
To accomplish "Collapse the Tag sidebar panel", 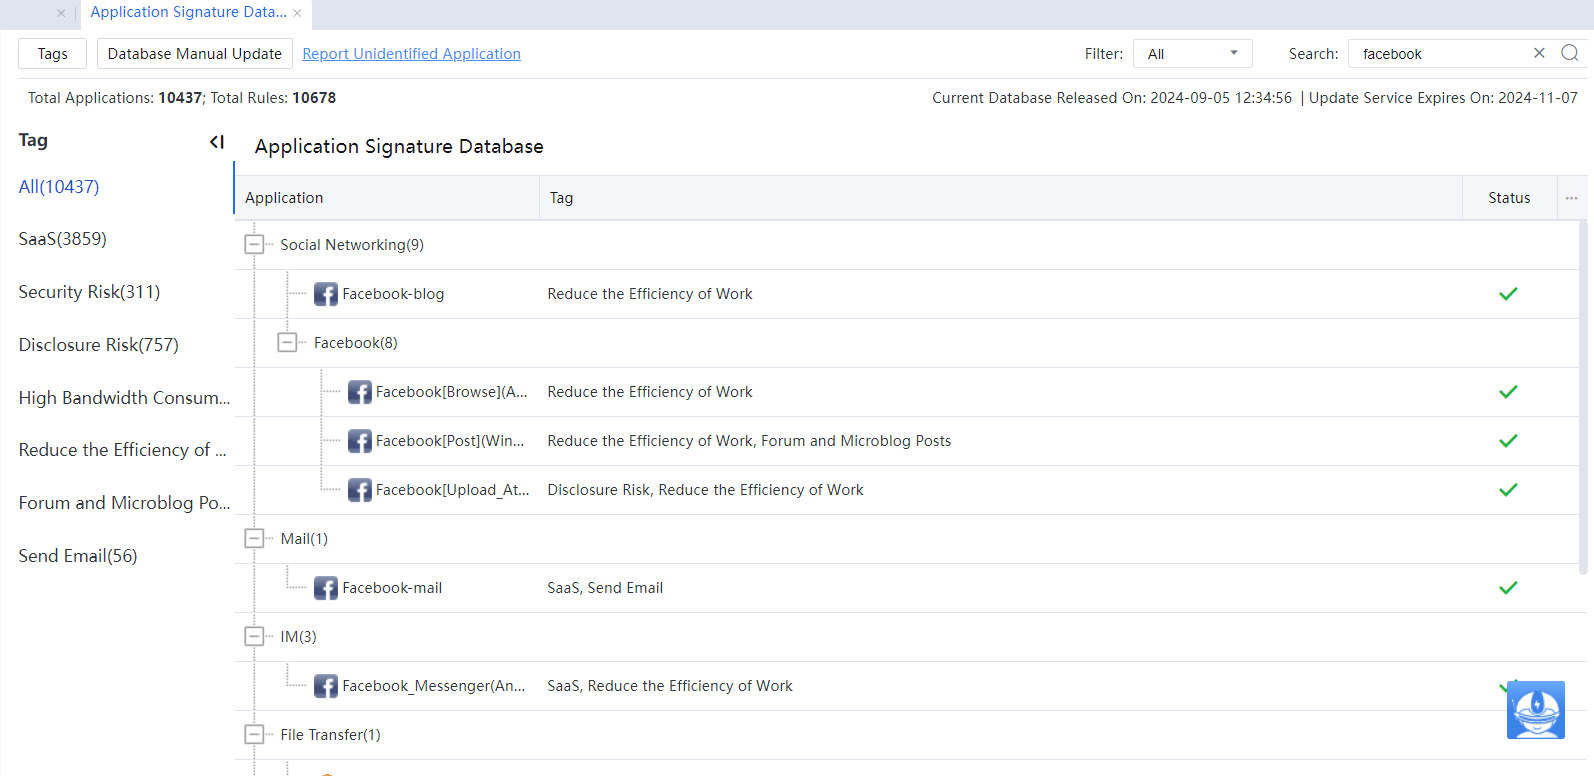I will (x=216, y=142).
